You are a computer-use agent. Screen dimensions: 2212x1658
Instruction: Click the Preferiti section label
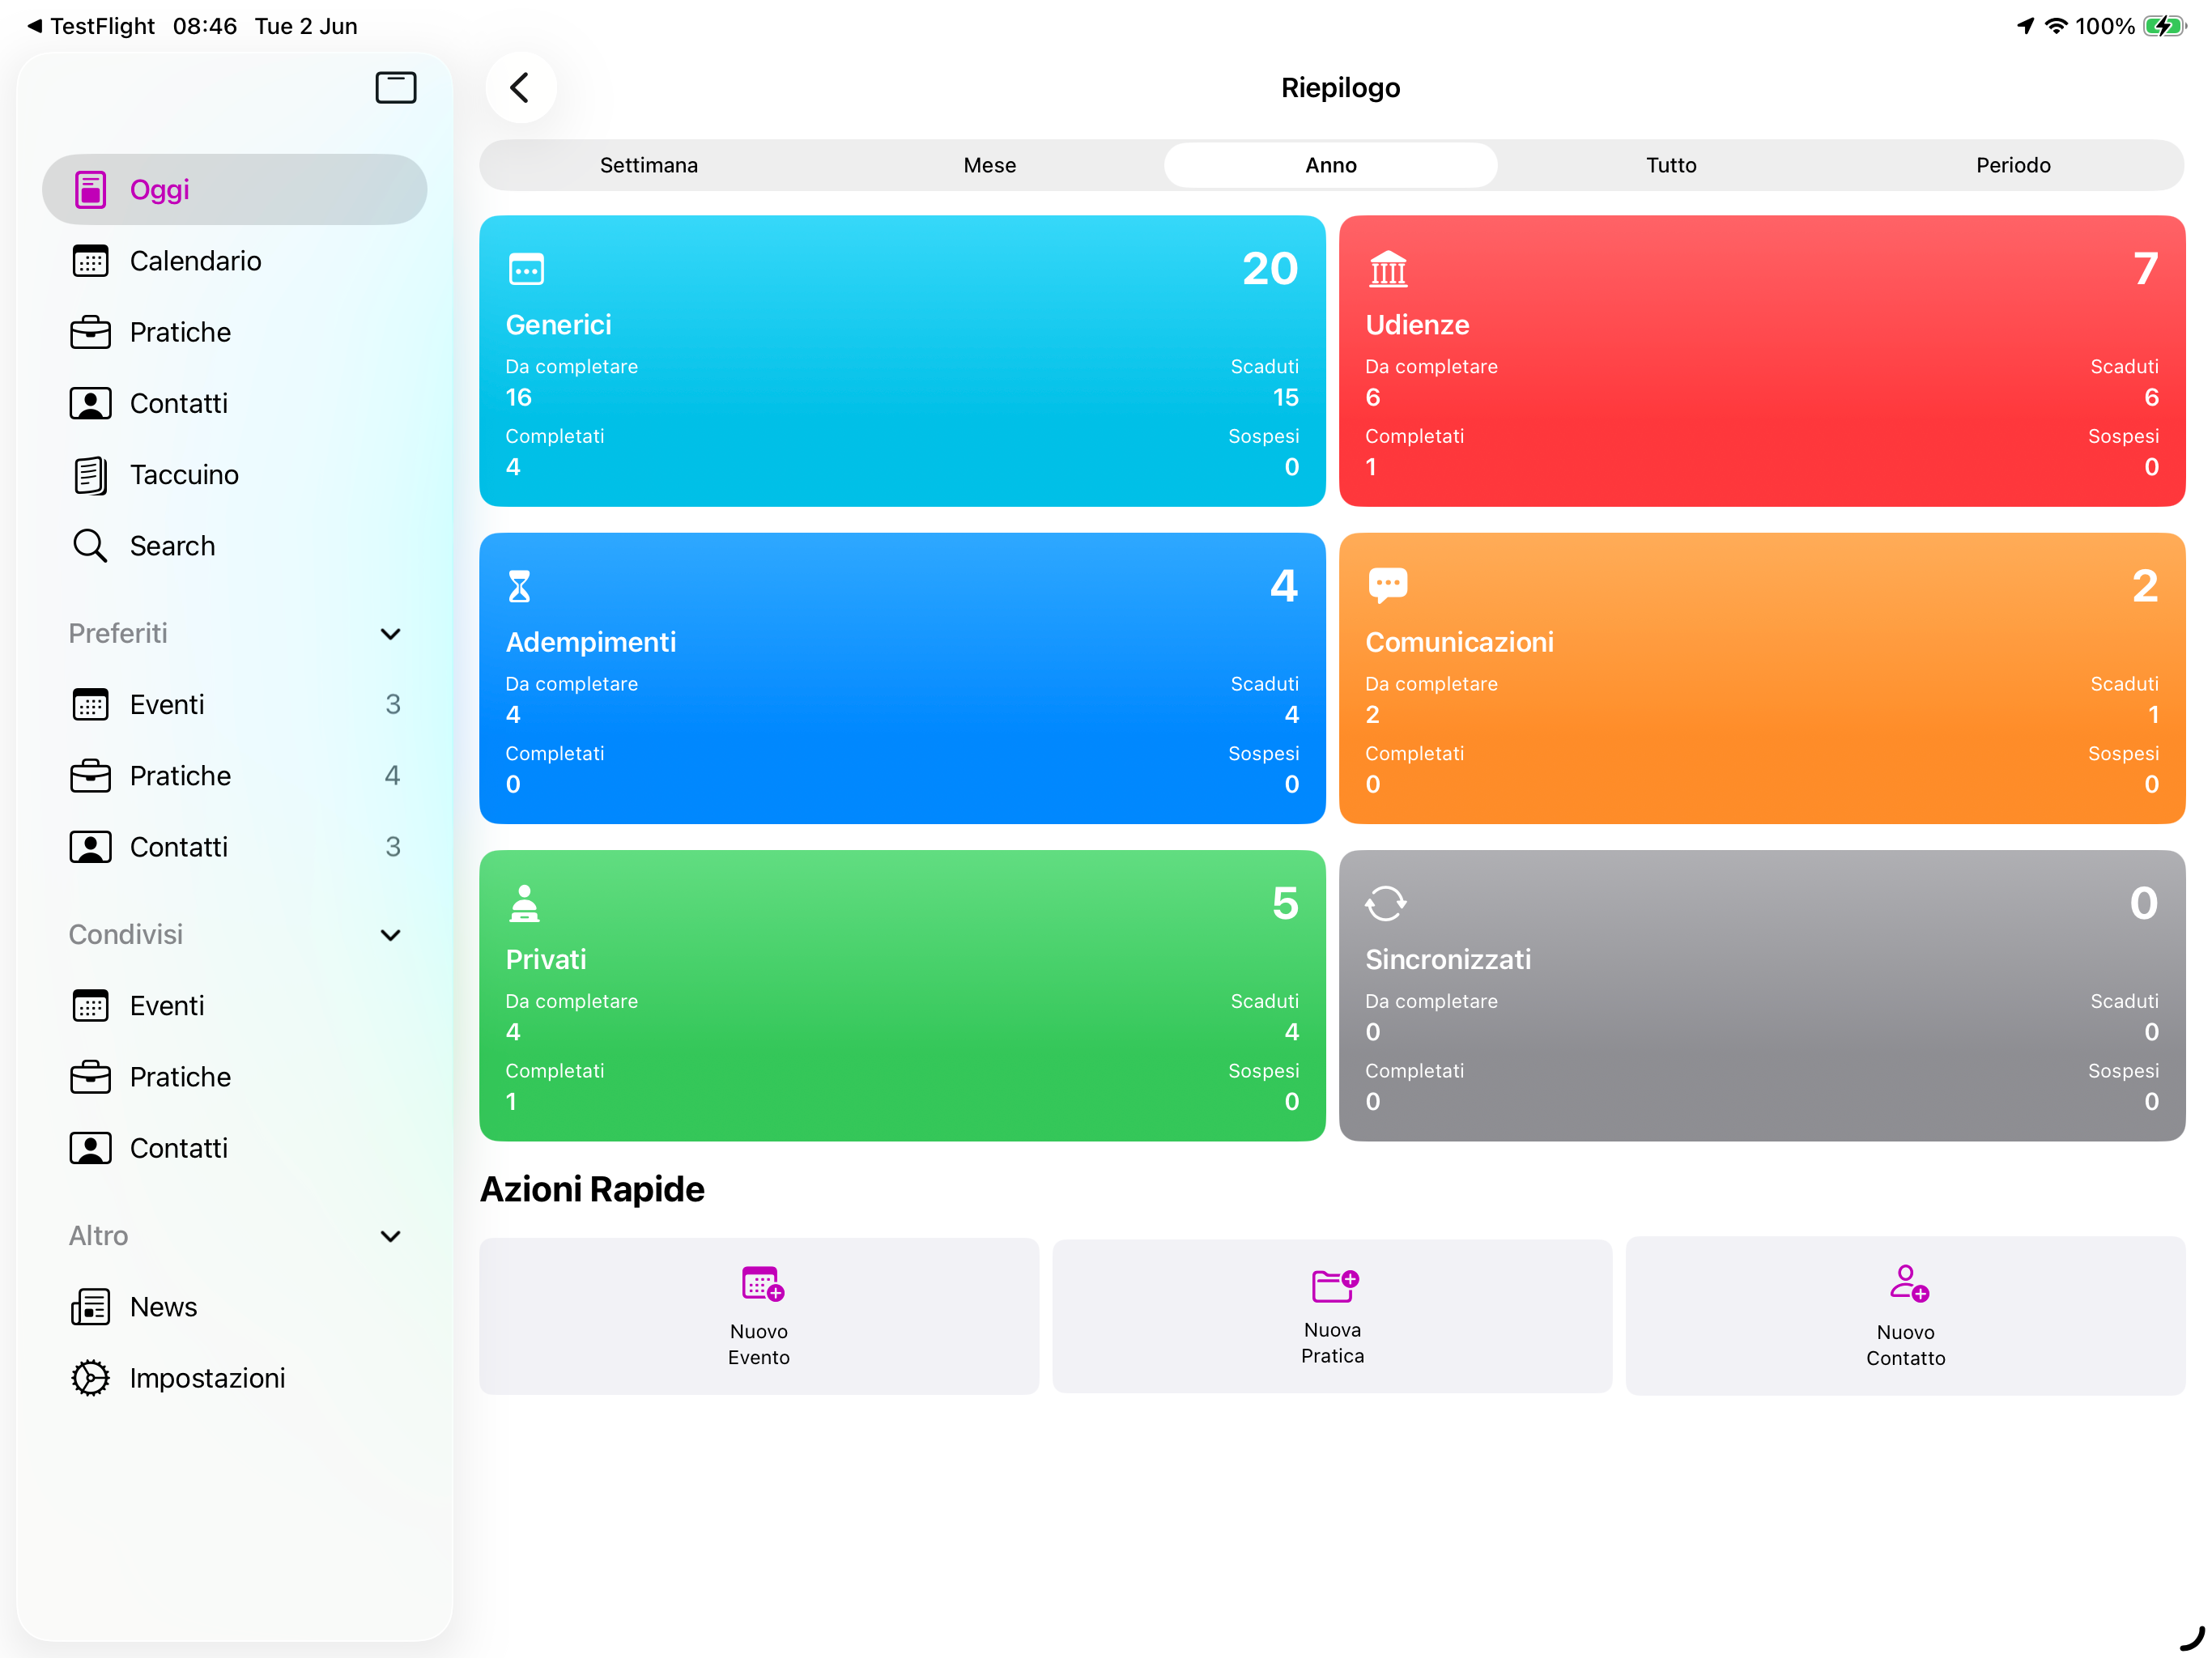[118, 633]
